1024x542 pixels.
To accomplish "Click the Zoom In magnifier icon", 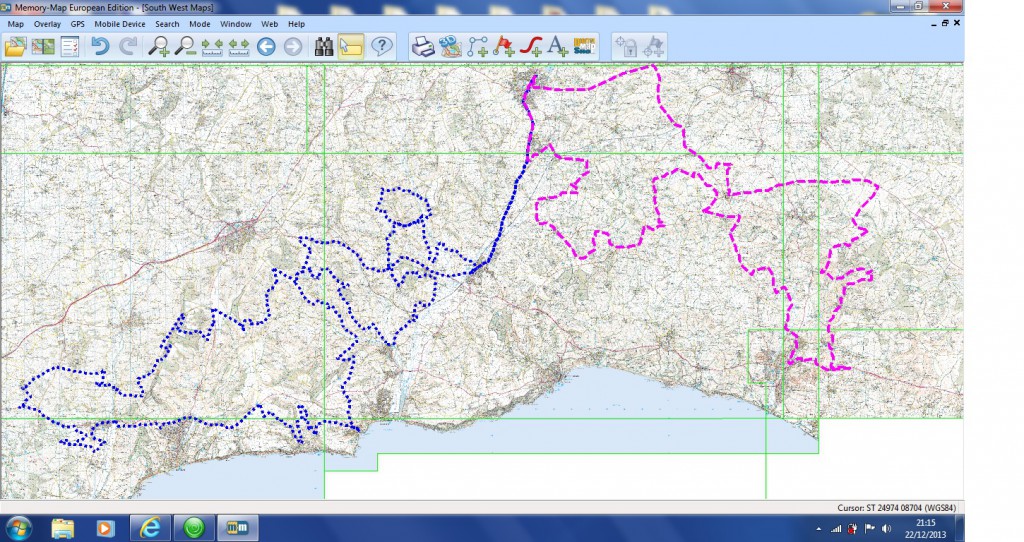I will point(158,46).
